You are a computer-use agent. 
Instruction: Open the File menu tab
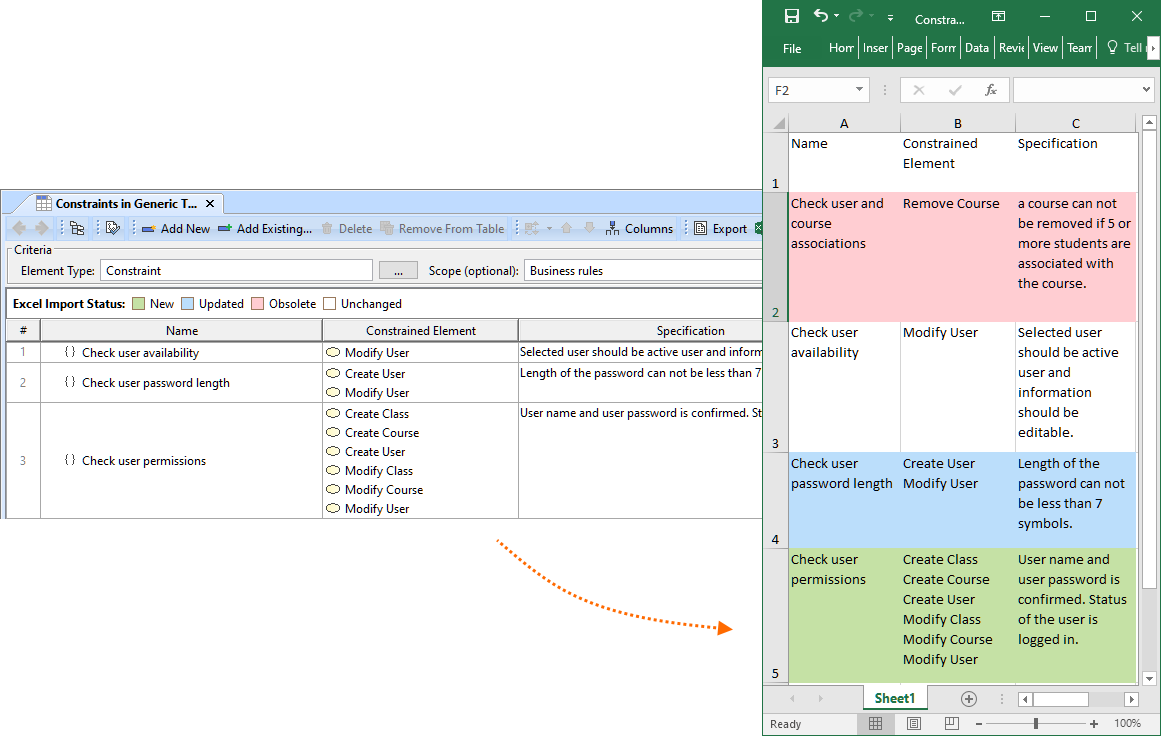pos(792,48)
